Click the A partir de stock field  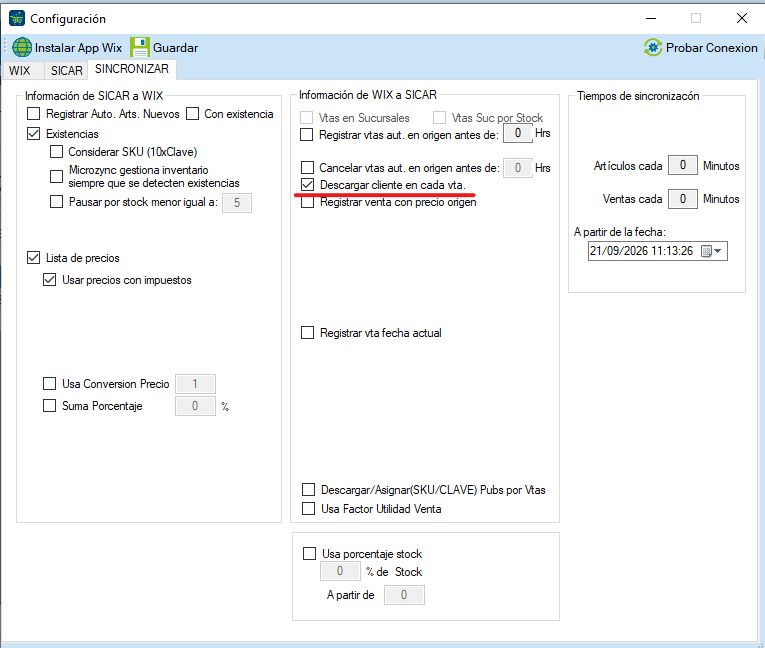[404, 595]
